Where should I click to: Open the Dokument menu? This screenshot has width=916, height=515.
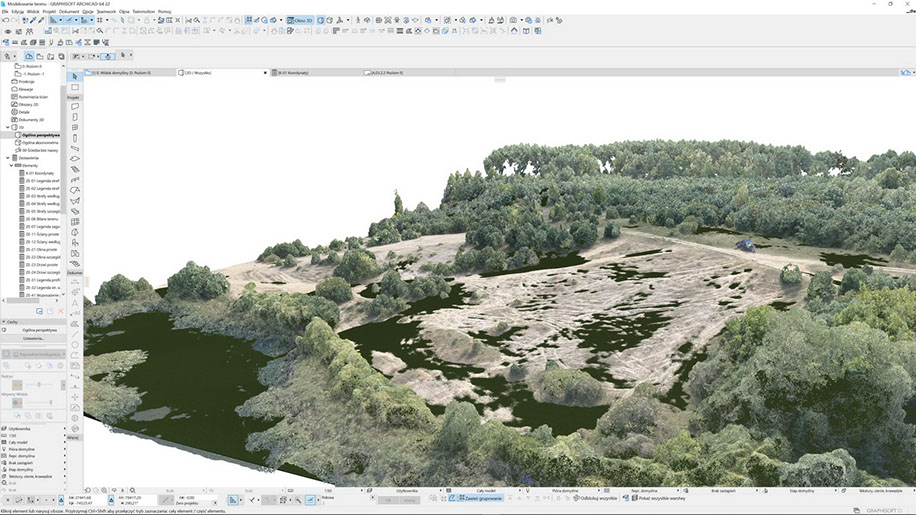click(69, 11)
